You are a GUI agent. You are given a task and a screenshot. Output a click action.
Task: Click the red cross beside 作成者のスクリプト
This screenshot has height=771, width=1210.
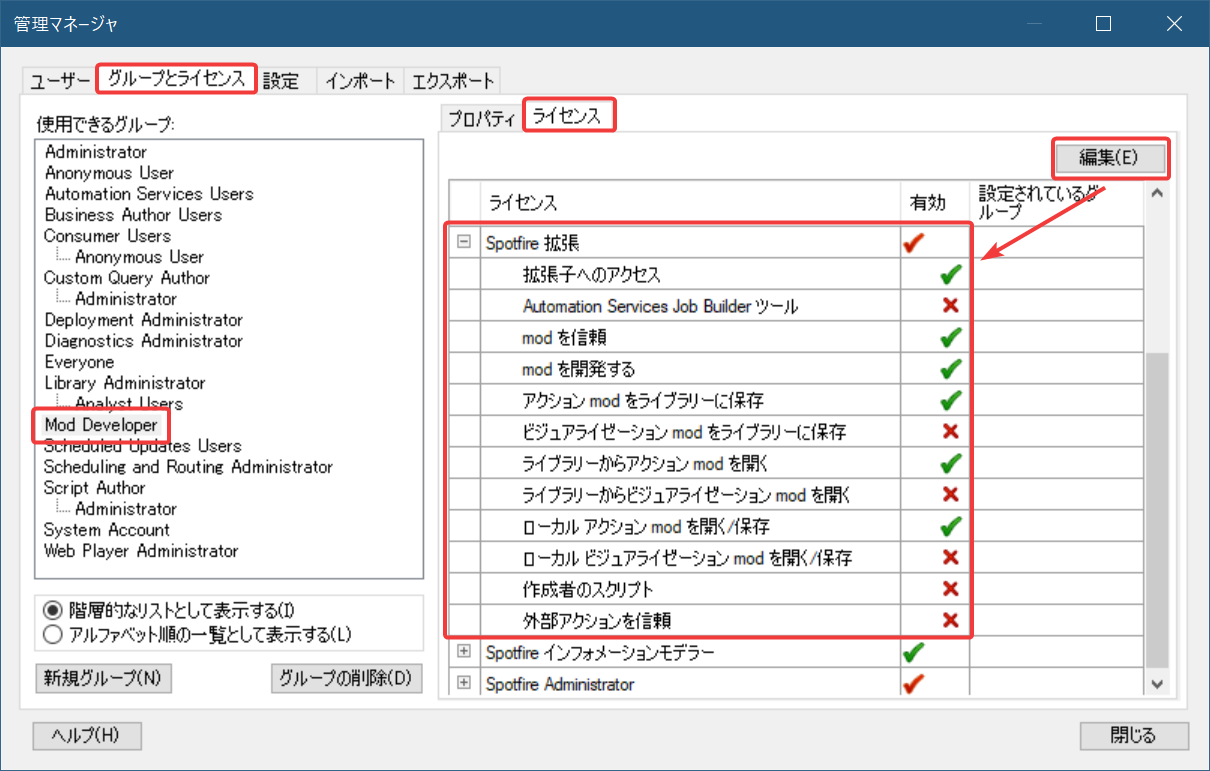tap(951, 589)
